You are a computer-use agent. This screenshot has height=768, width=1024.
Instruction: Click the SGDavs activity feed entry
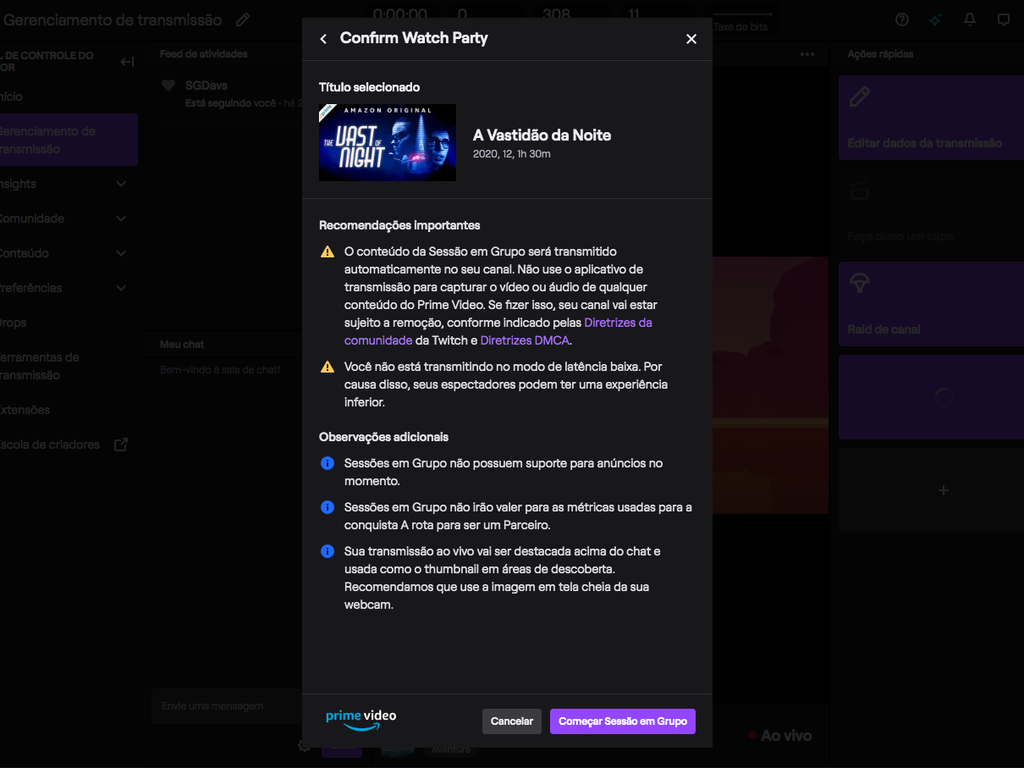(223, 94)
